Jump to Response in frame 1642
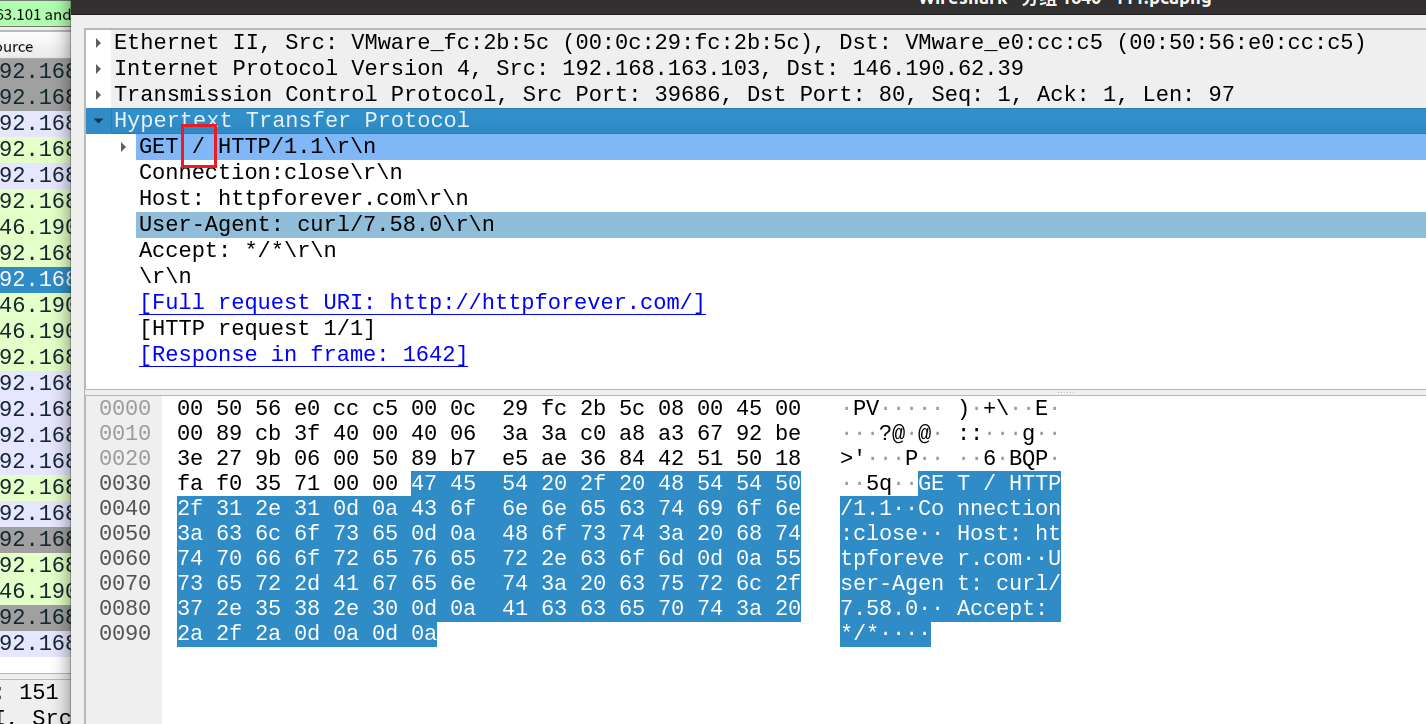1426x724 pixels. (x=303, y=355)
